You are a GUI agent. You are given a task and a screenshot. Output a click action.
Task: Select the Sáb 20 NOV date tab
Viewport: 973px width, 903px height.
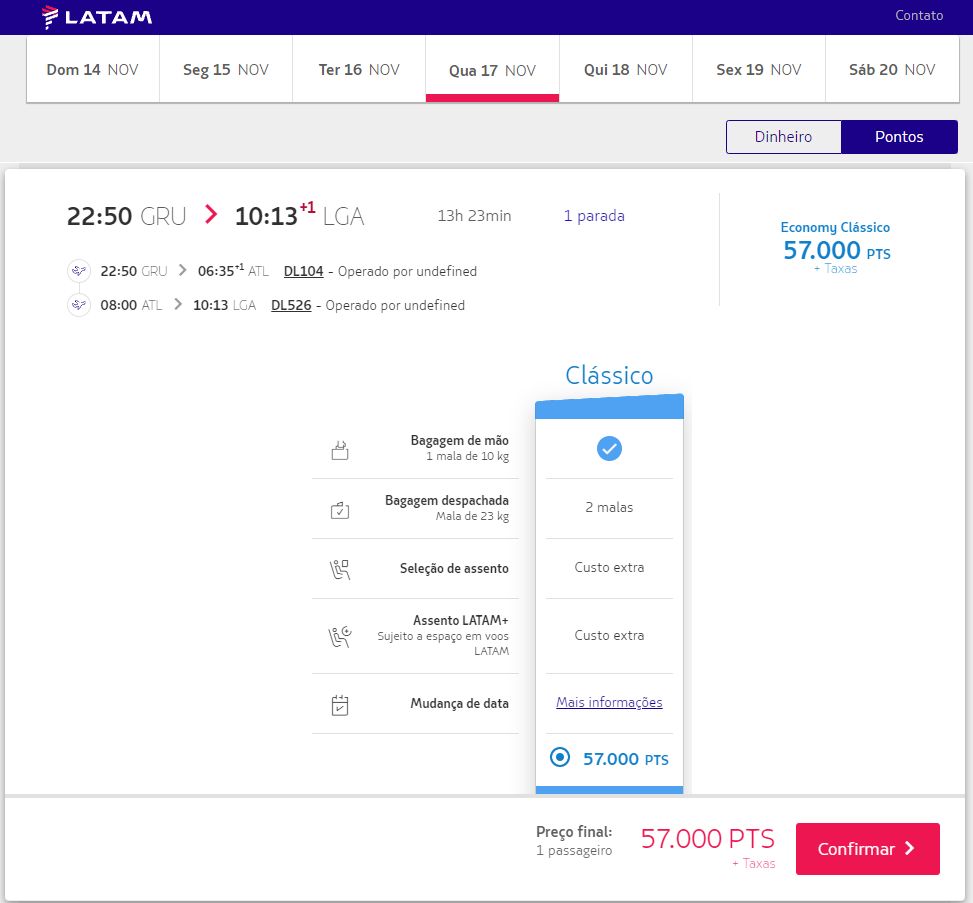(892, 69)
